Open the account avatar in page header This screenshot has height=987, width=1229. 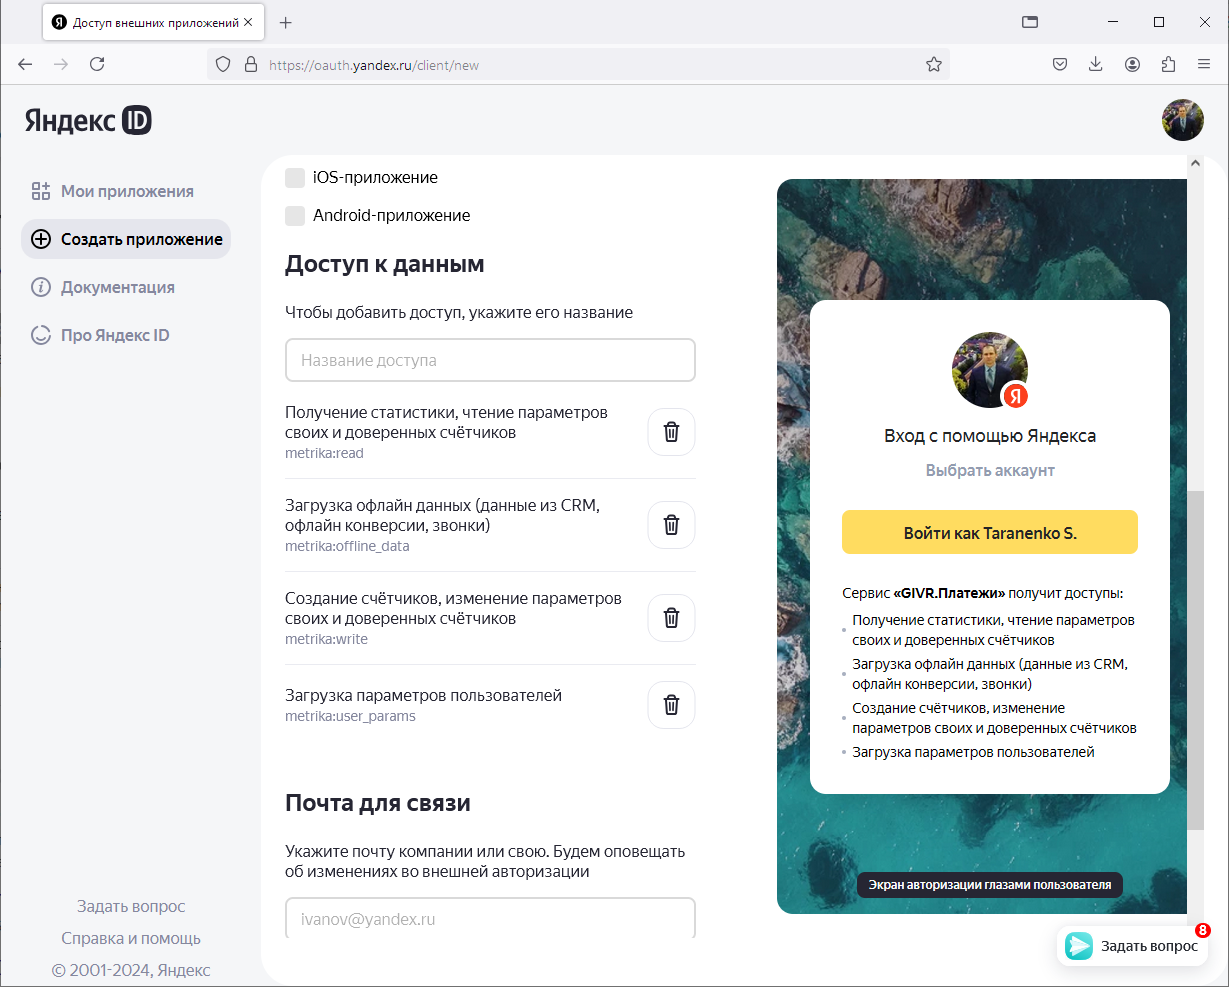coord(1182,120)
